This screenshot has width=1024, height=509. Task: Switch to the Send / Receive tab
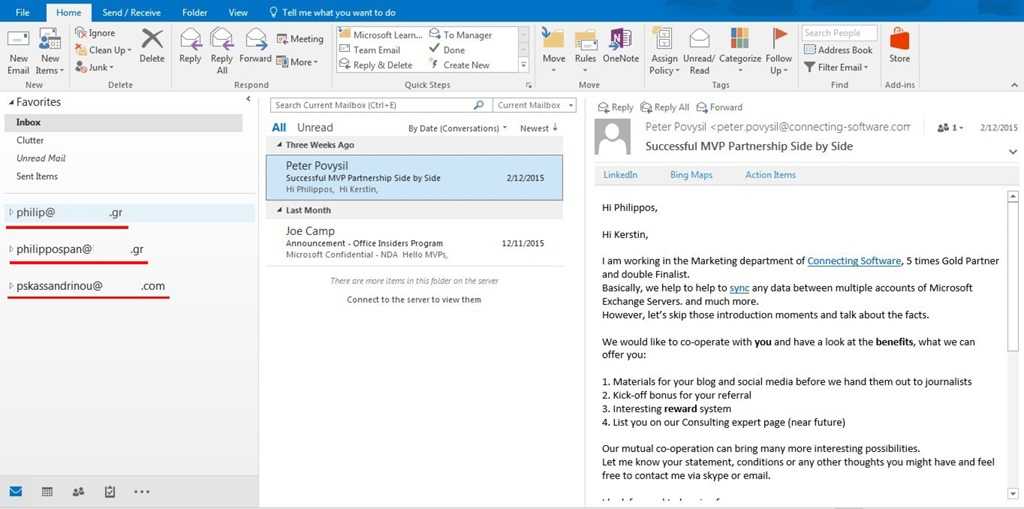coord(131,12)
